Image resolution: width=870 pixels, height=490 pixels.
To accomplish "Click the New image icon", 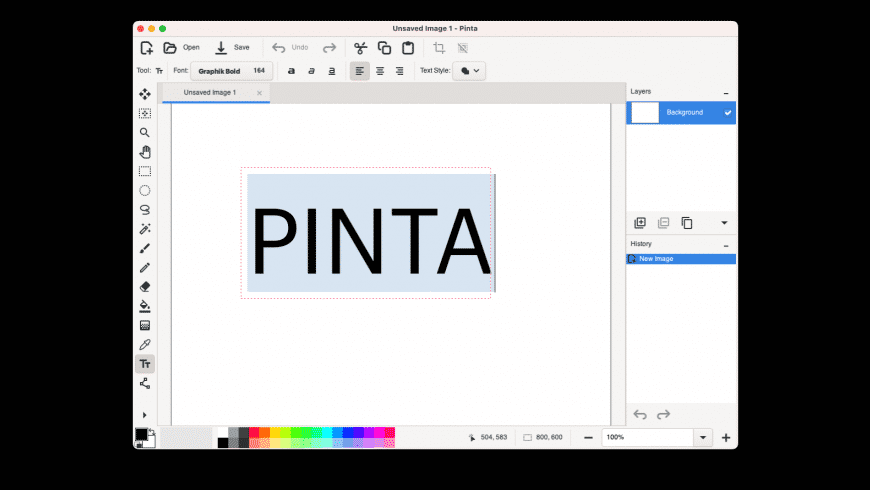I will [146, 48].
